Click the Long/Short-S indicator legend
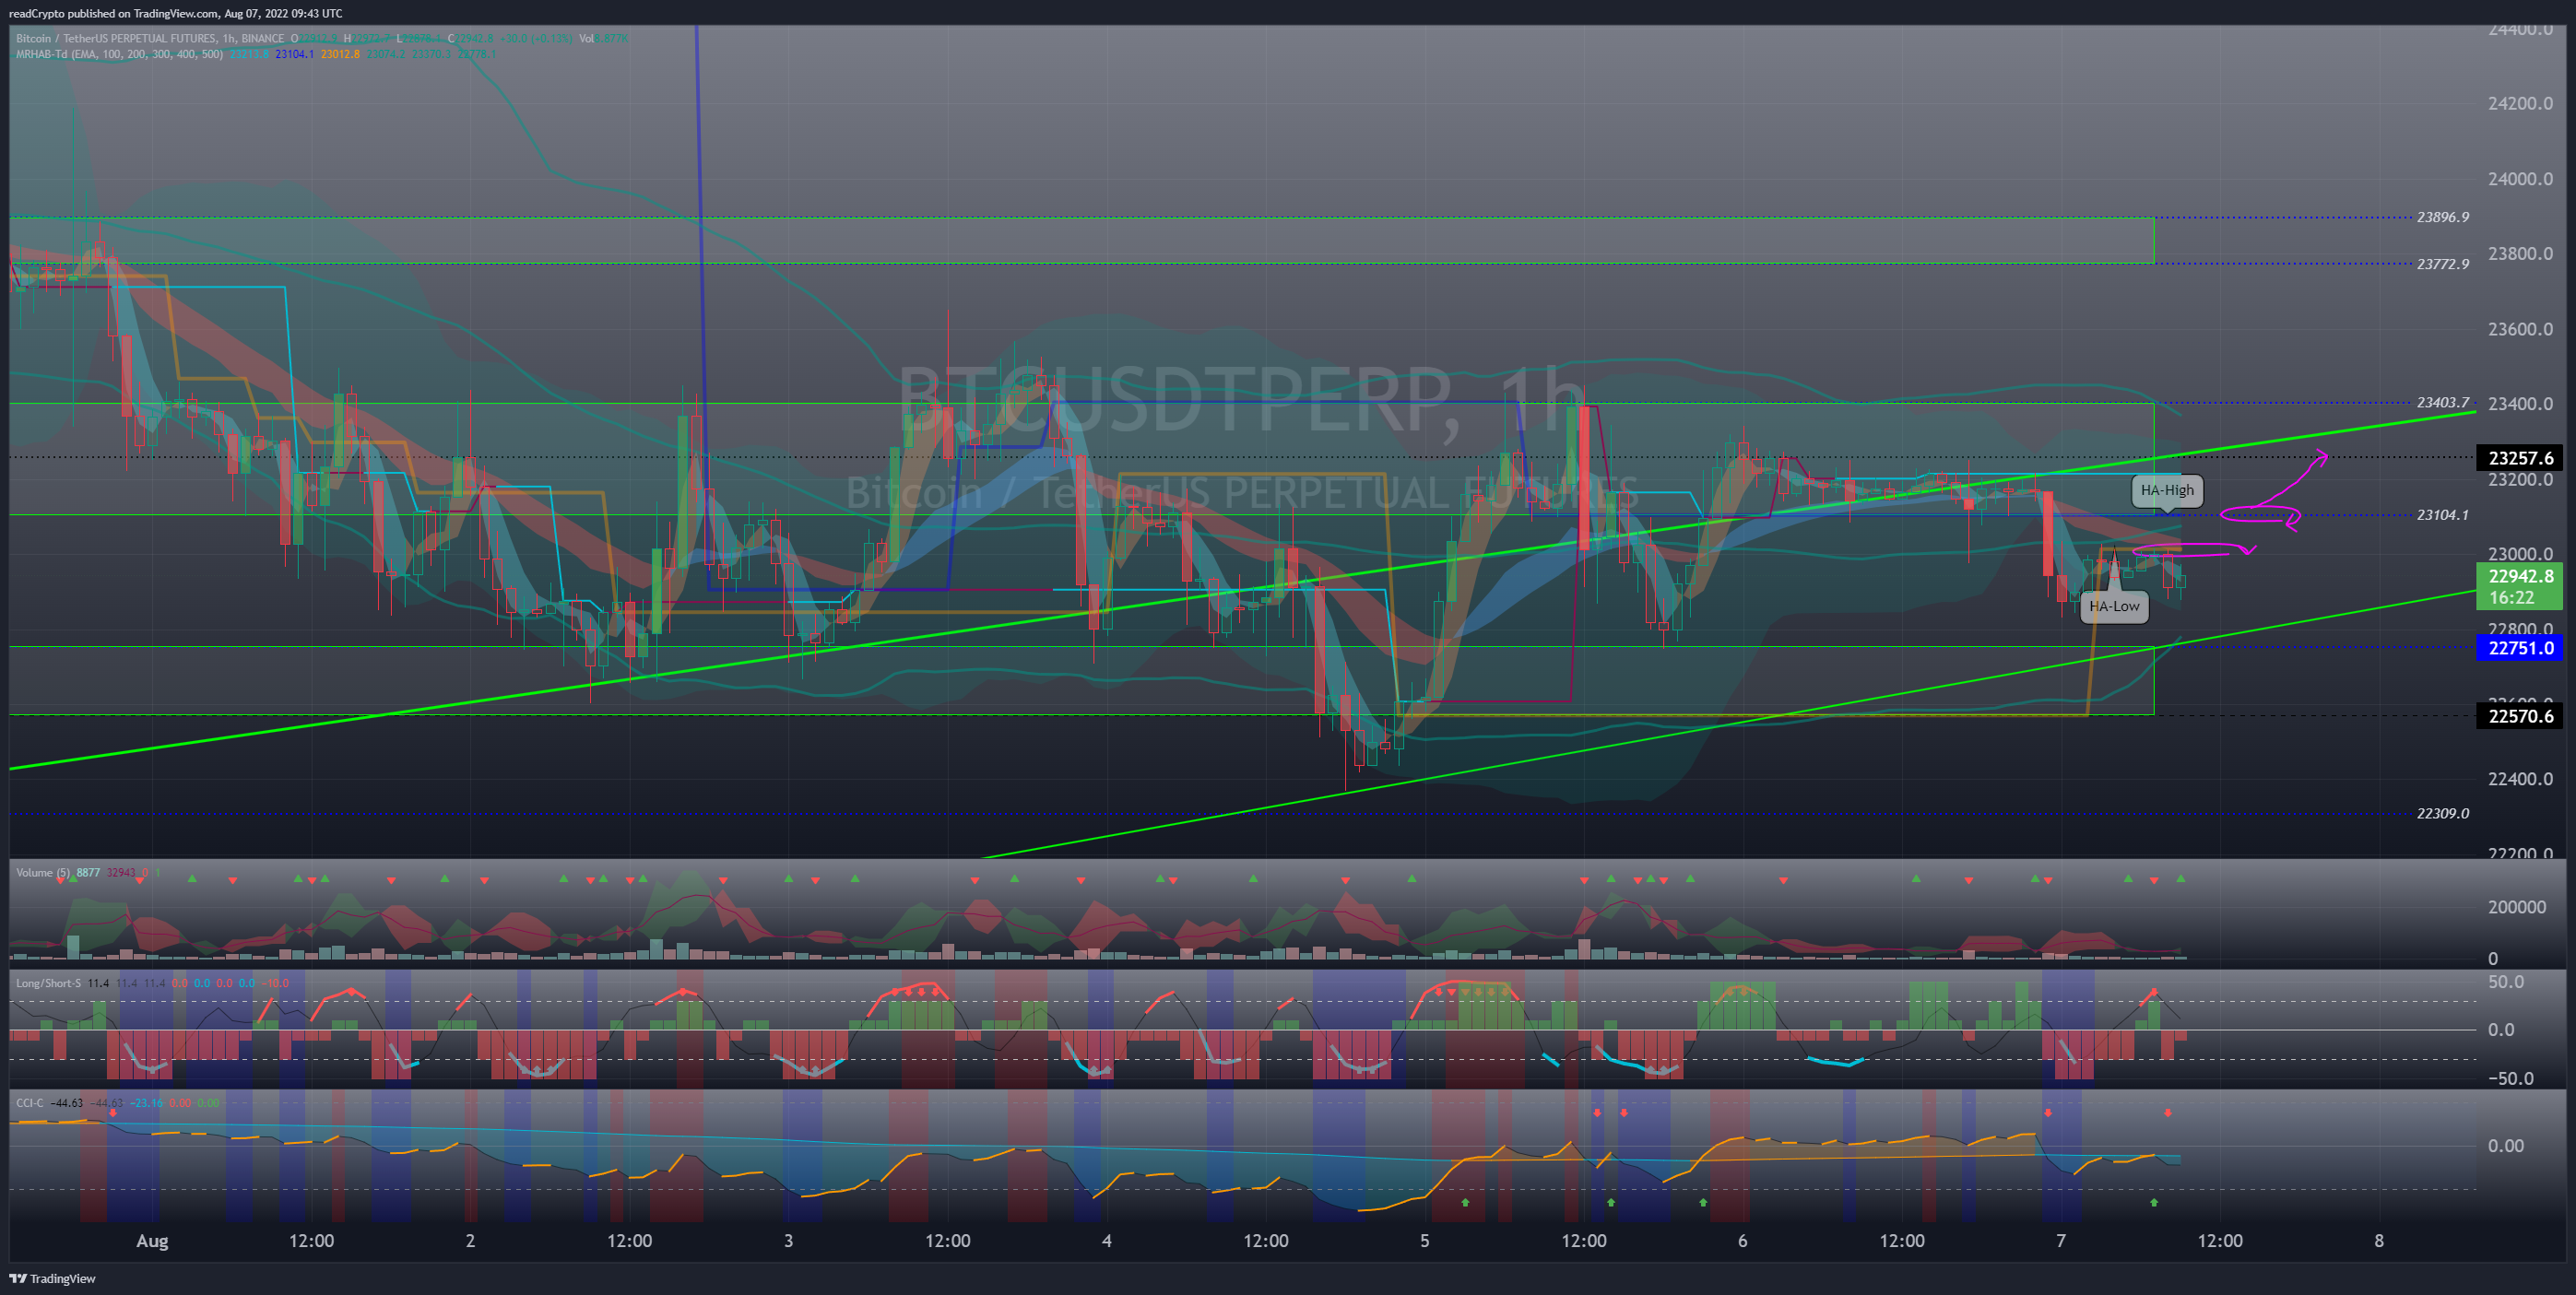 pos(48,983)
